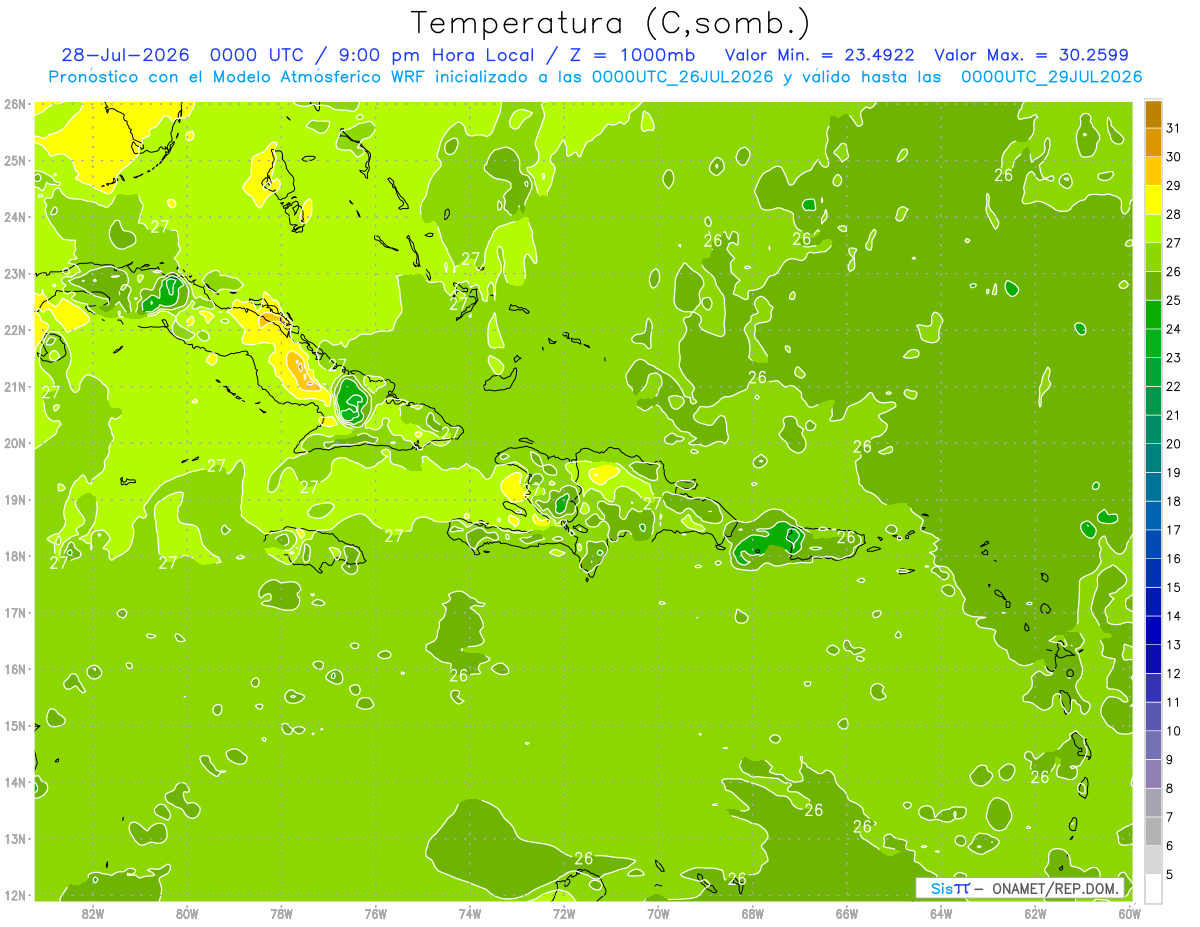
Task: Click the "12N" latitude axis label
Action: pos(15,895)
